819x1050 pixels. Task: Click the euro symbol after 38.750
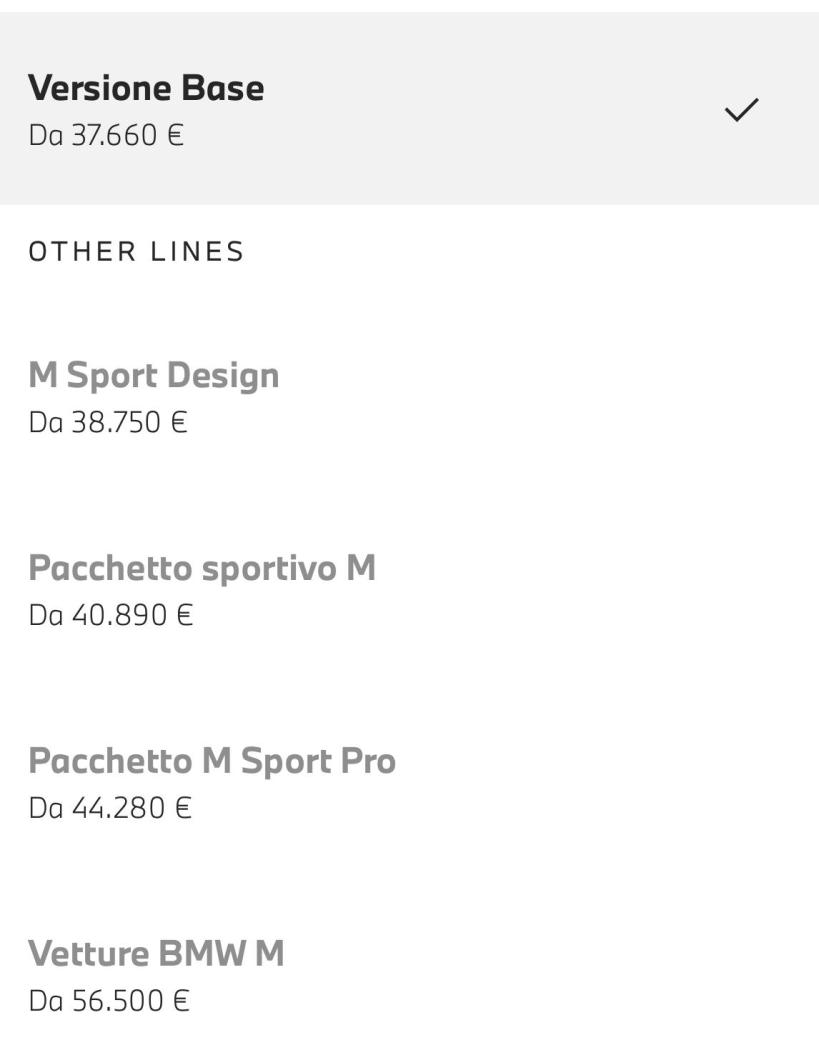[x=179, y=422]
